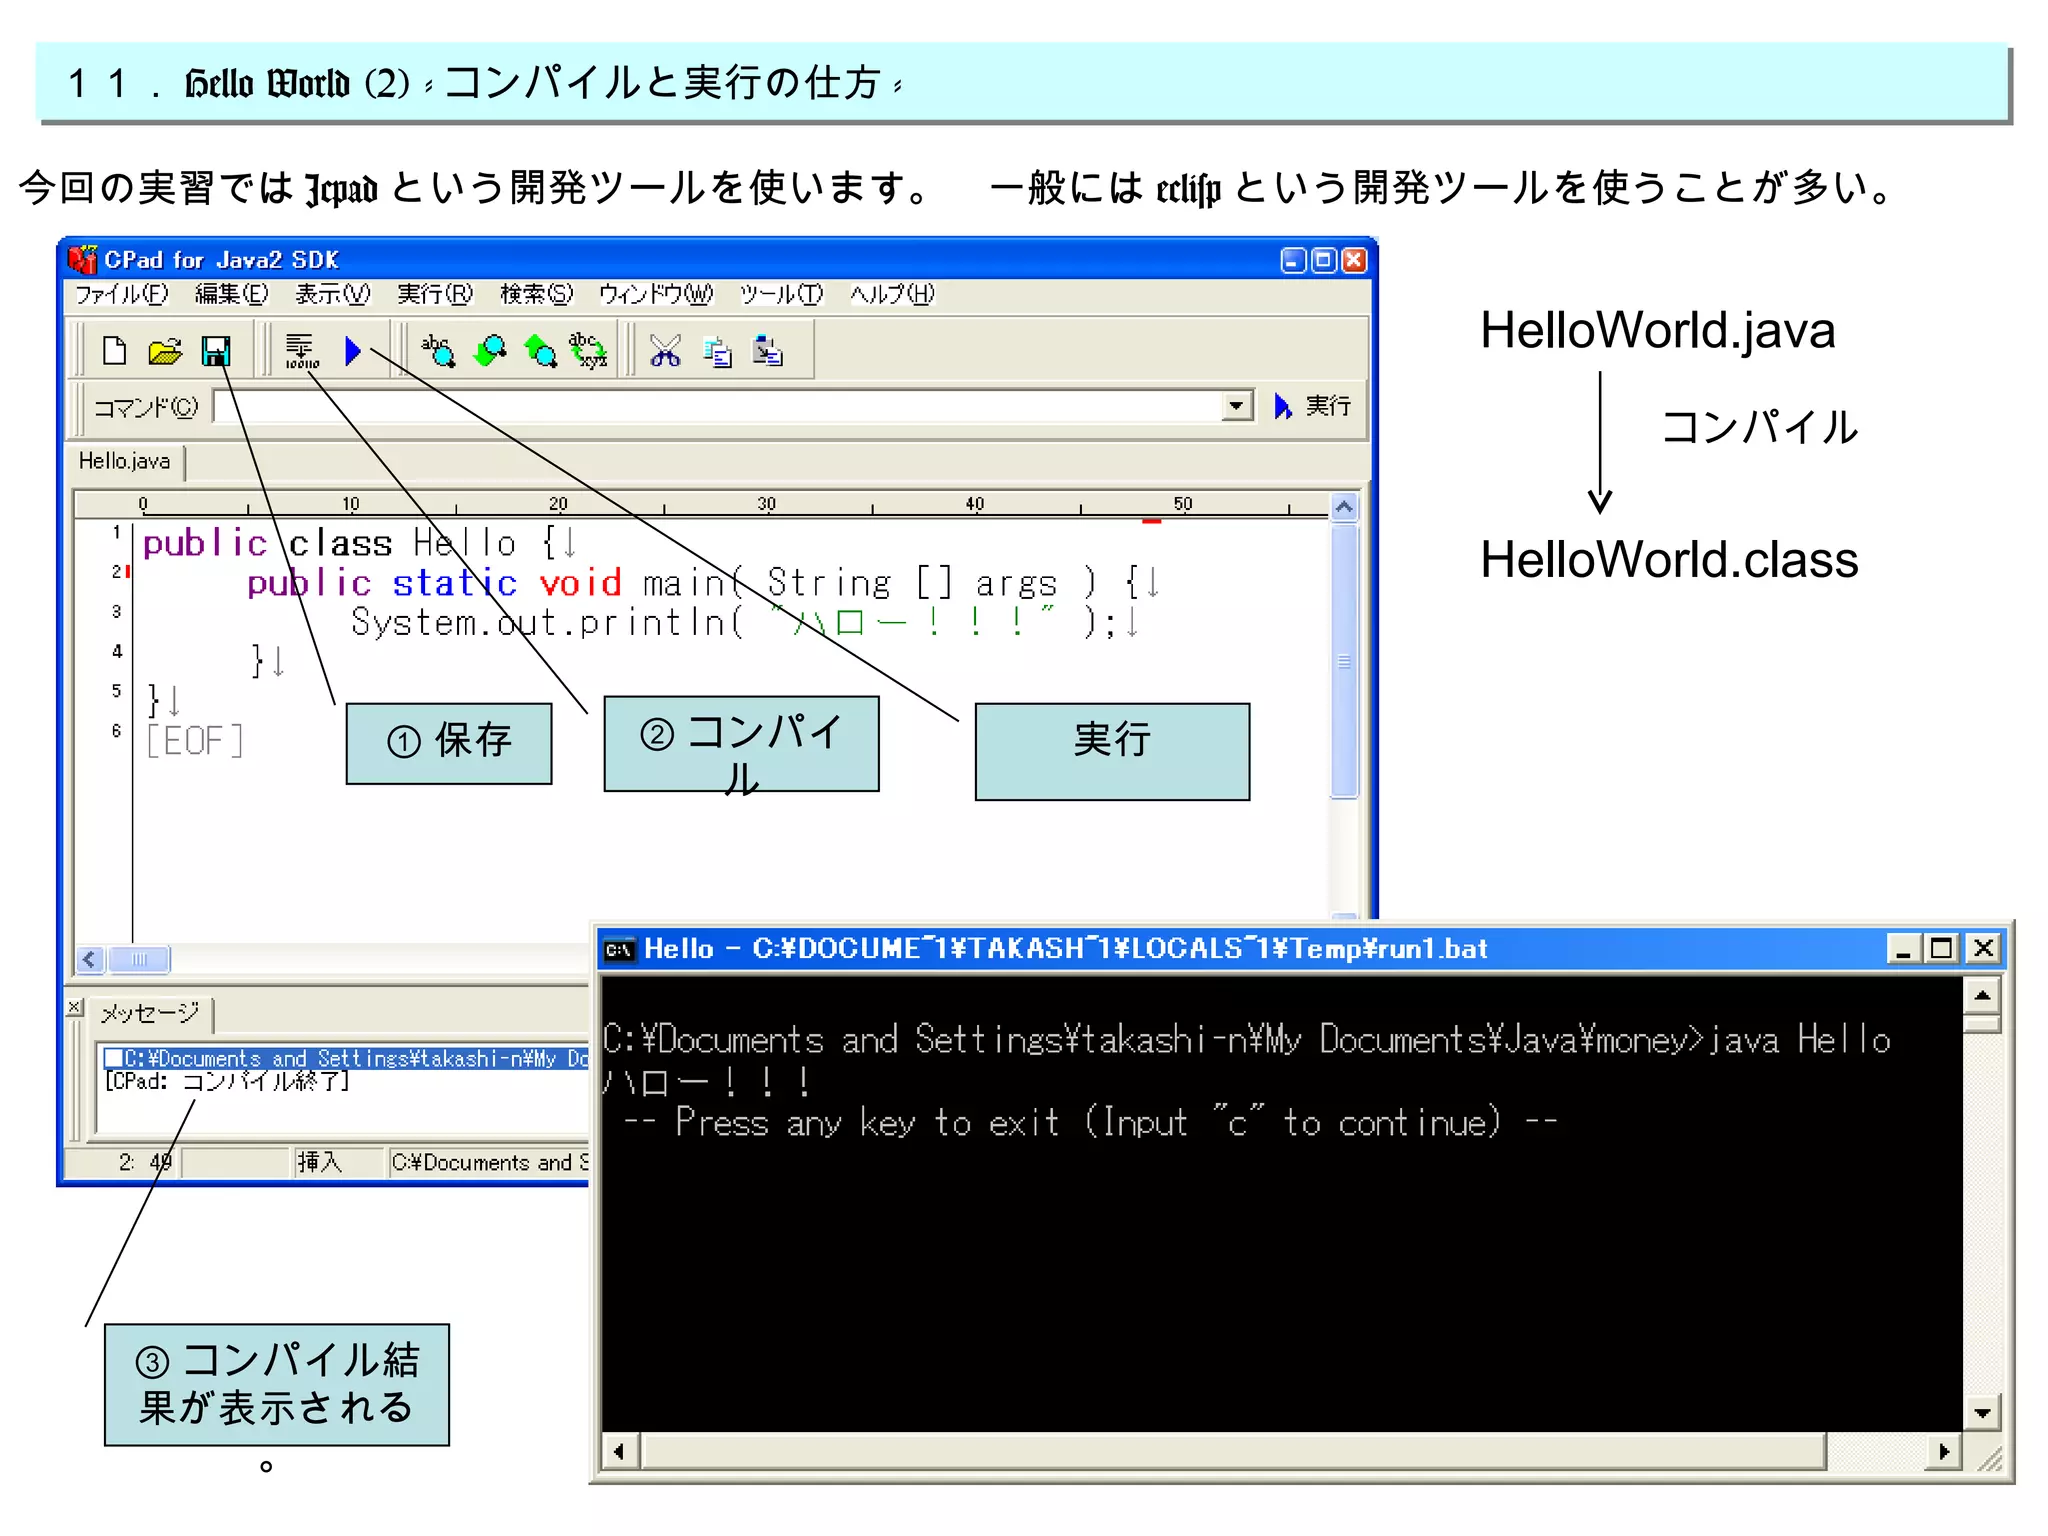Click the 'java Hello' command line in console

pos(1246,1040)
